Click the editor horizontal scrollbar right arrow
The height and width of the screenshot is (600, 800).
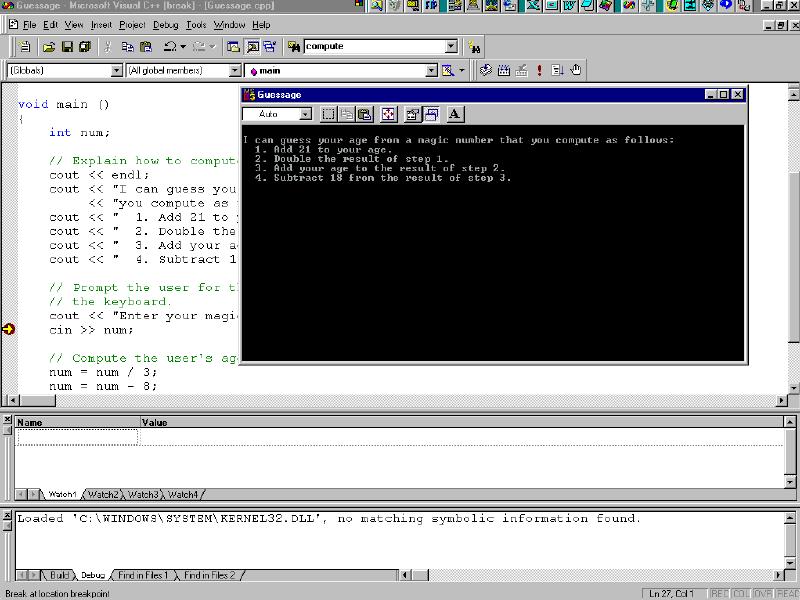point(782,401)
